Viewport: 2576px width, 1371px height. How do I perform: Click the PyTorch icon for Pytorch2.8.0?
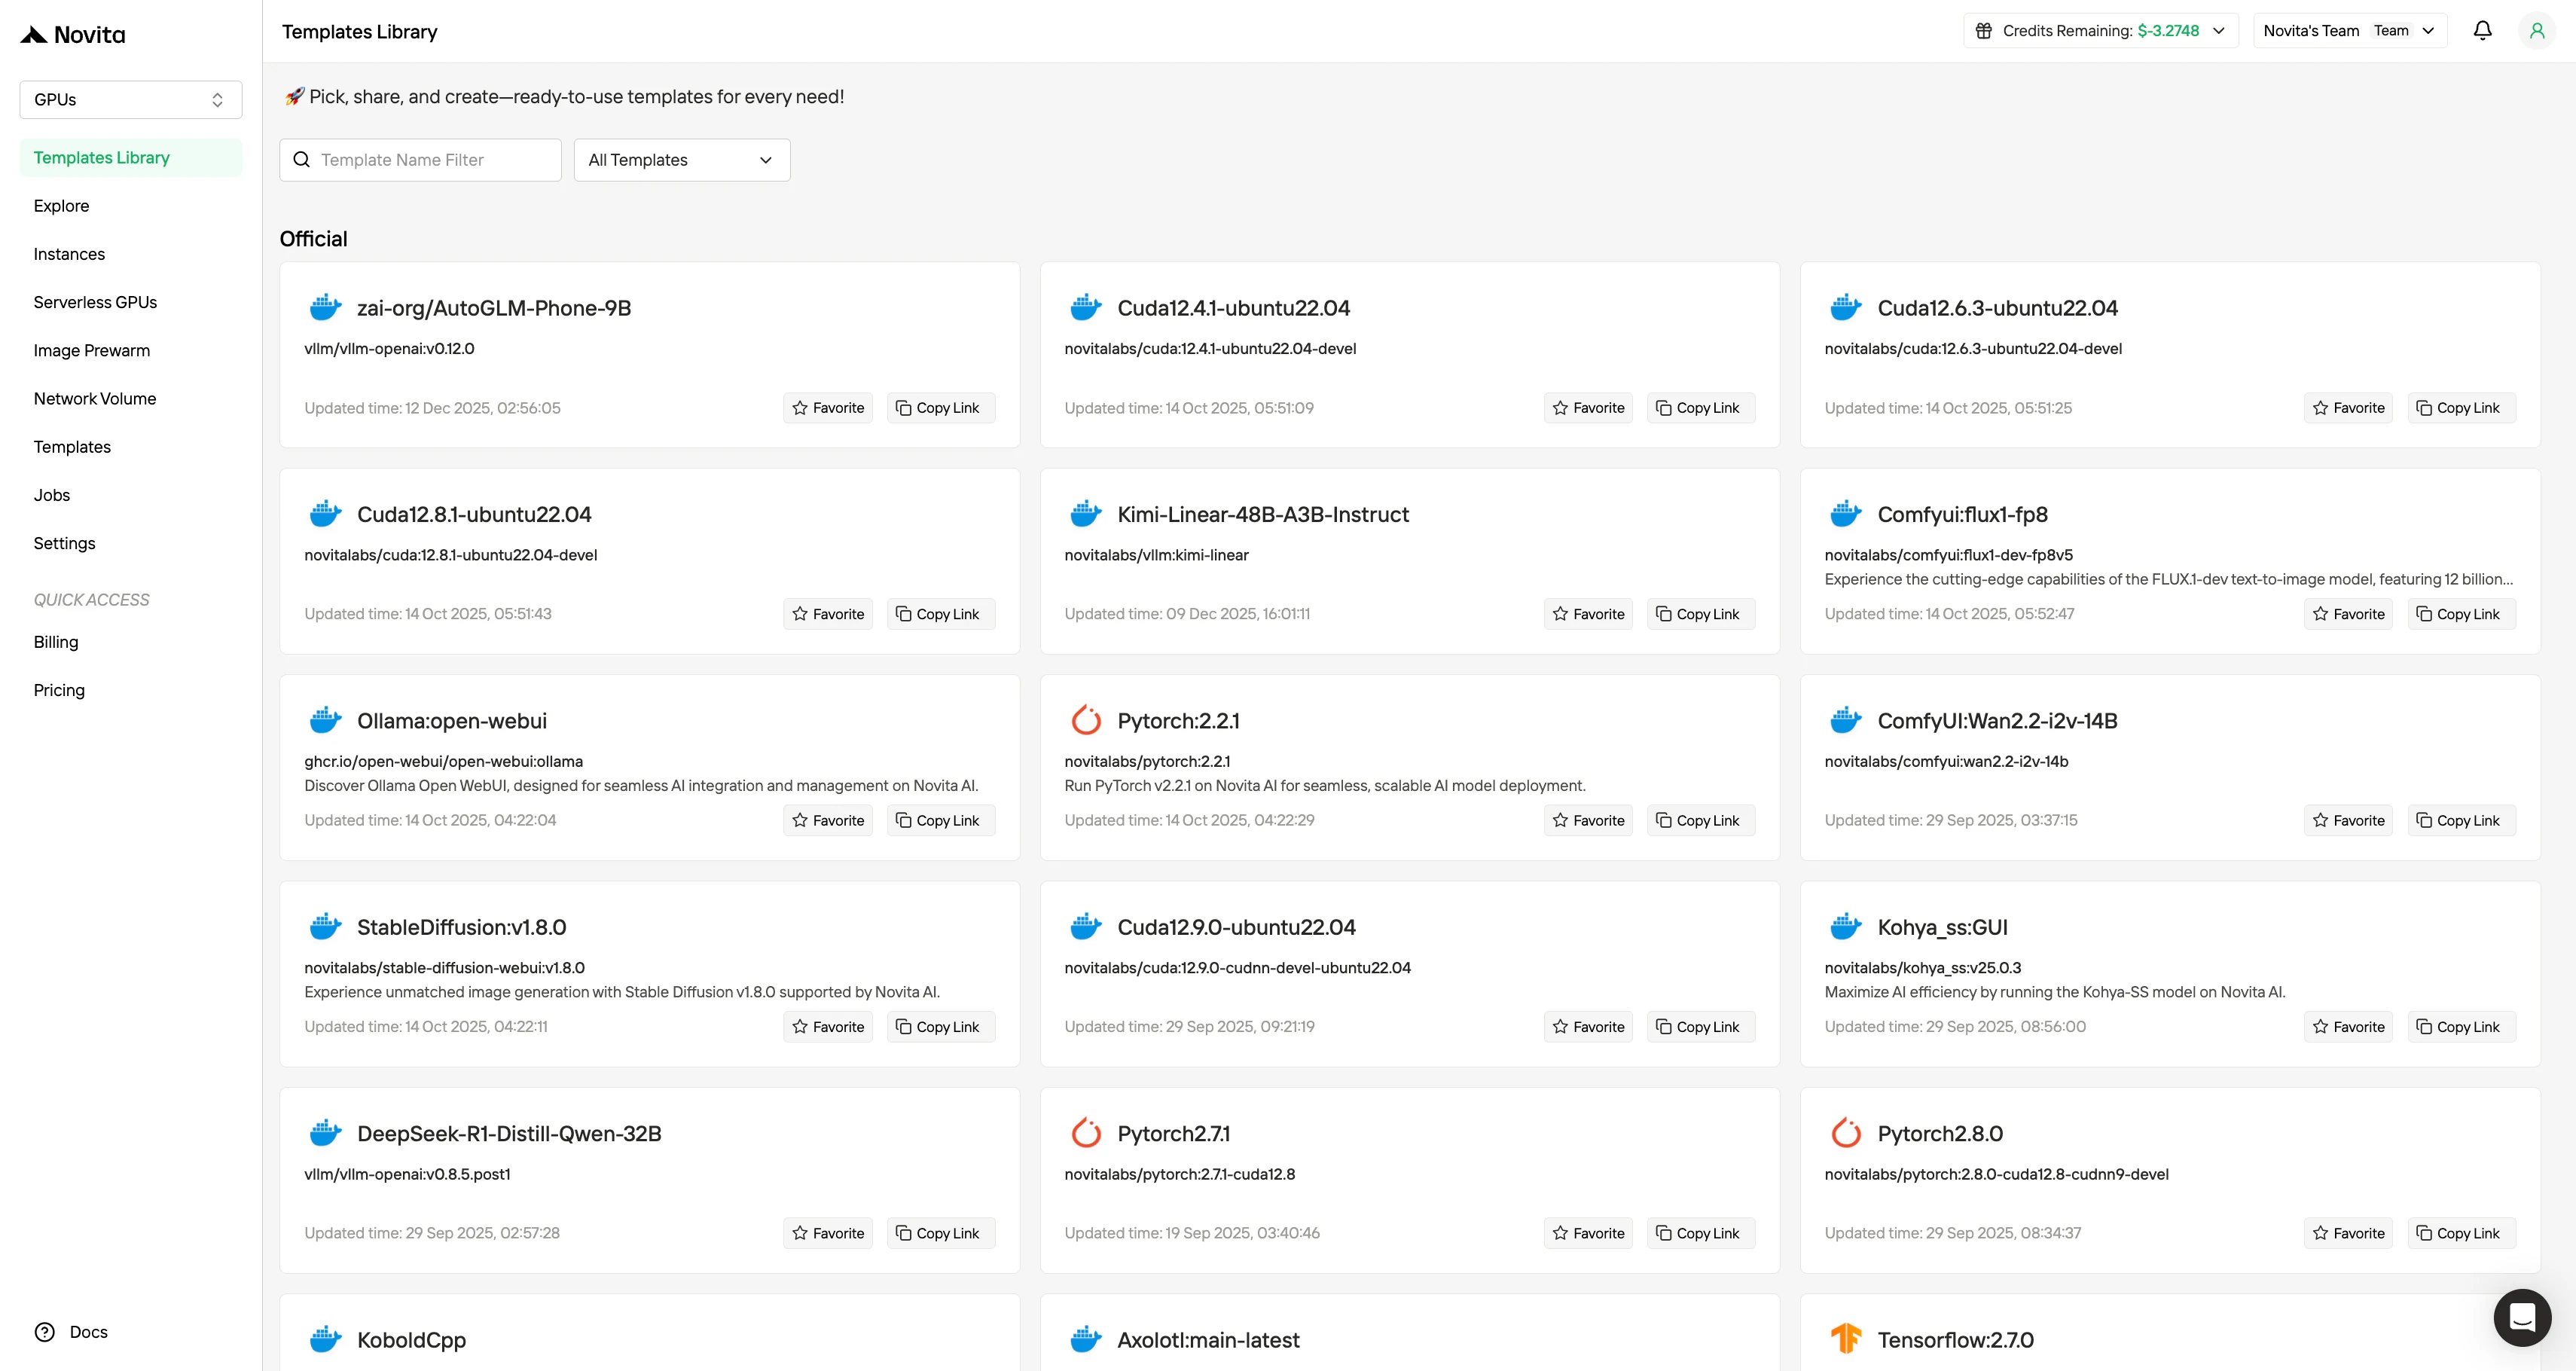(x=1845, y=1134)
